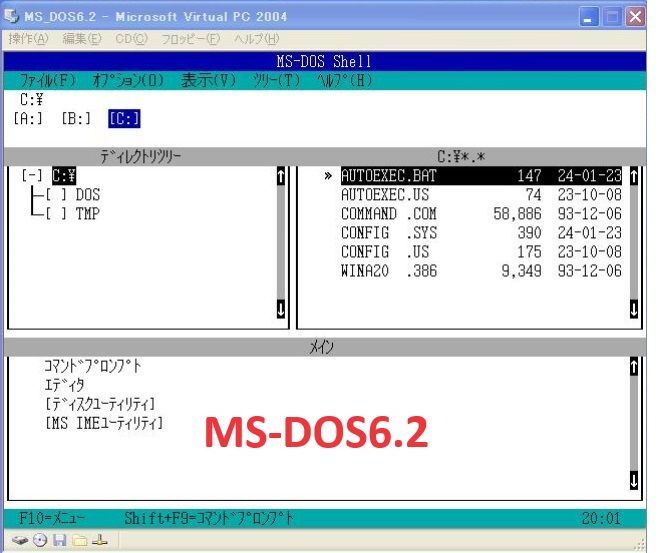
Task: Click the C:¥ current path text
Action: pyautogui.click(x=32, y=100)
